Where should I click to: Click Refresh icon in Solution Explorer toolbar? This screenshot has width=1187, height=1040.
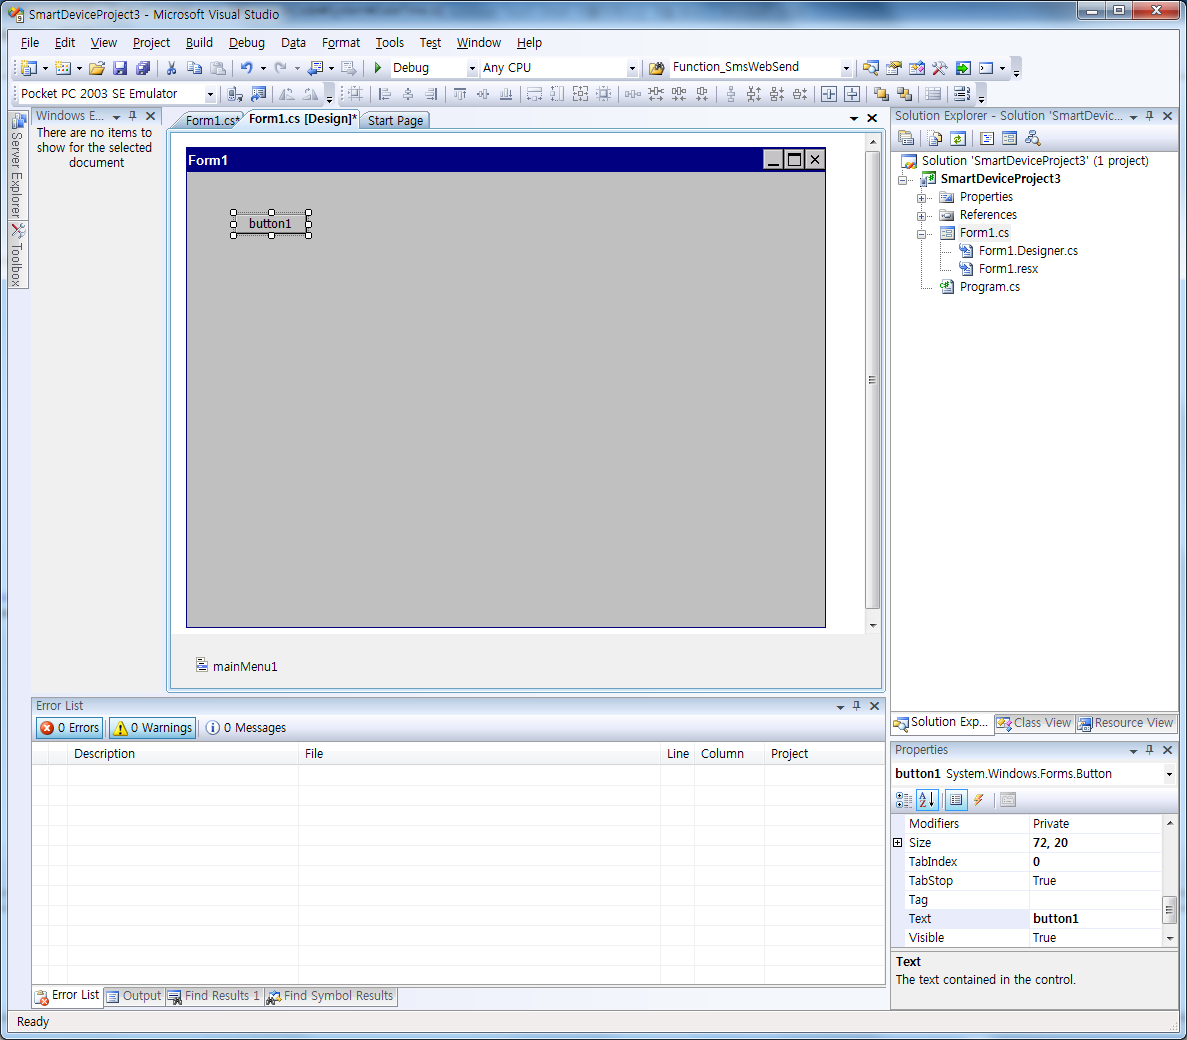(958, 139)
